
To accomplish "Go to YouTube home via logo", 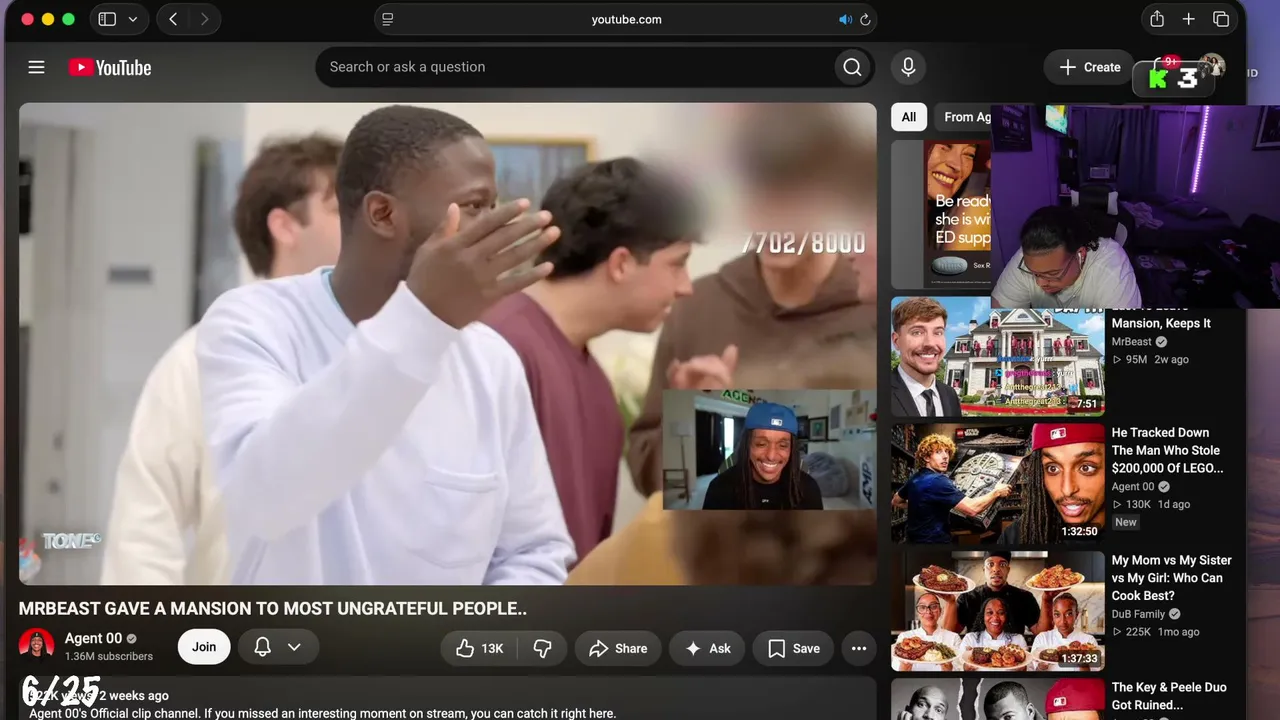I will click(x=110, y=67).
